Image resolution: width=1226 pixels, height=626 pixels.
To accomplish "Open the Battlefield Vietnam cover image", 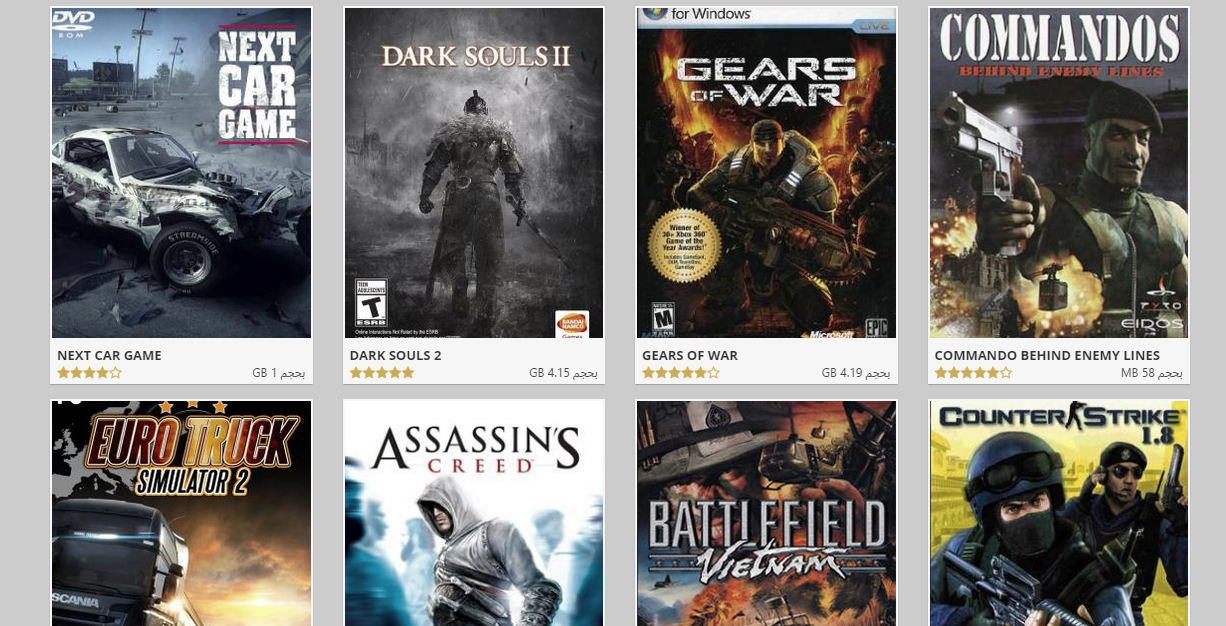I will (766, 513).
